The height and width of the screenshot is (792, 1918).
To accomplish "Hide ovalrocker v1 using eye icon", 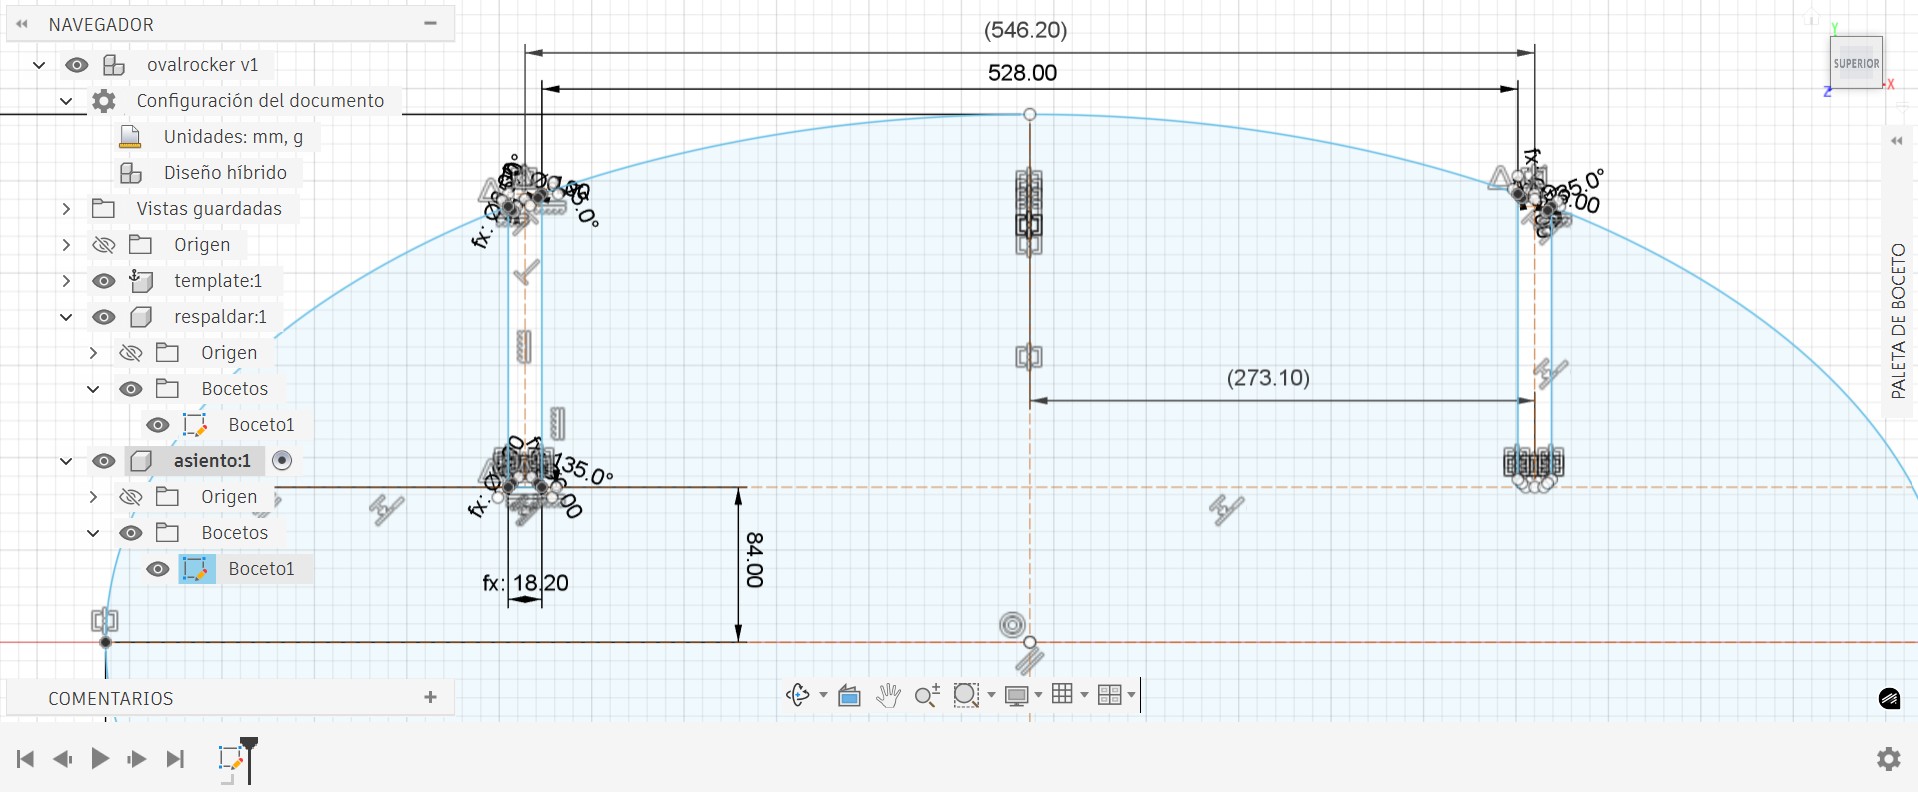I will click(77, 65).
